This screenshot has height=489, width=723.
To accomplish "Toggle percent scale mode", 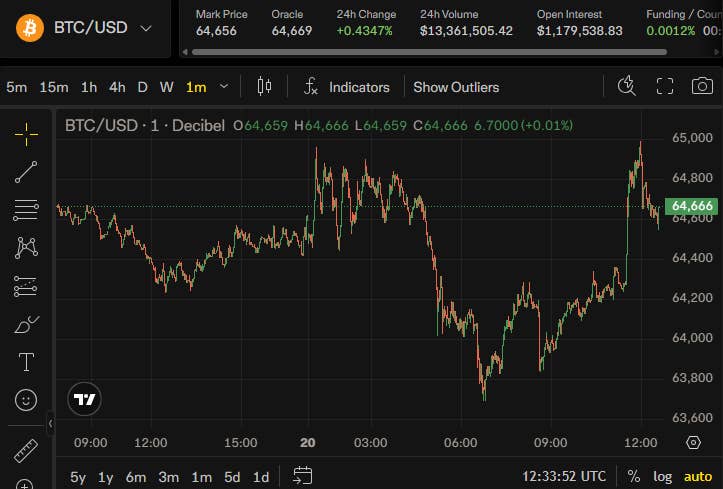I will tap(634, 476).
